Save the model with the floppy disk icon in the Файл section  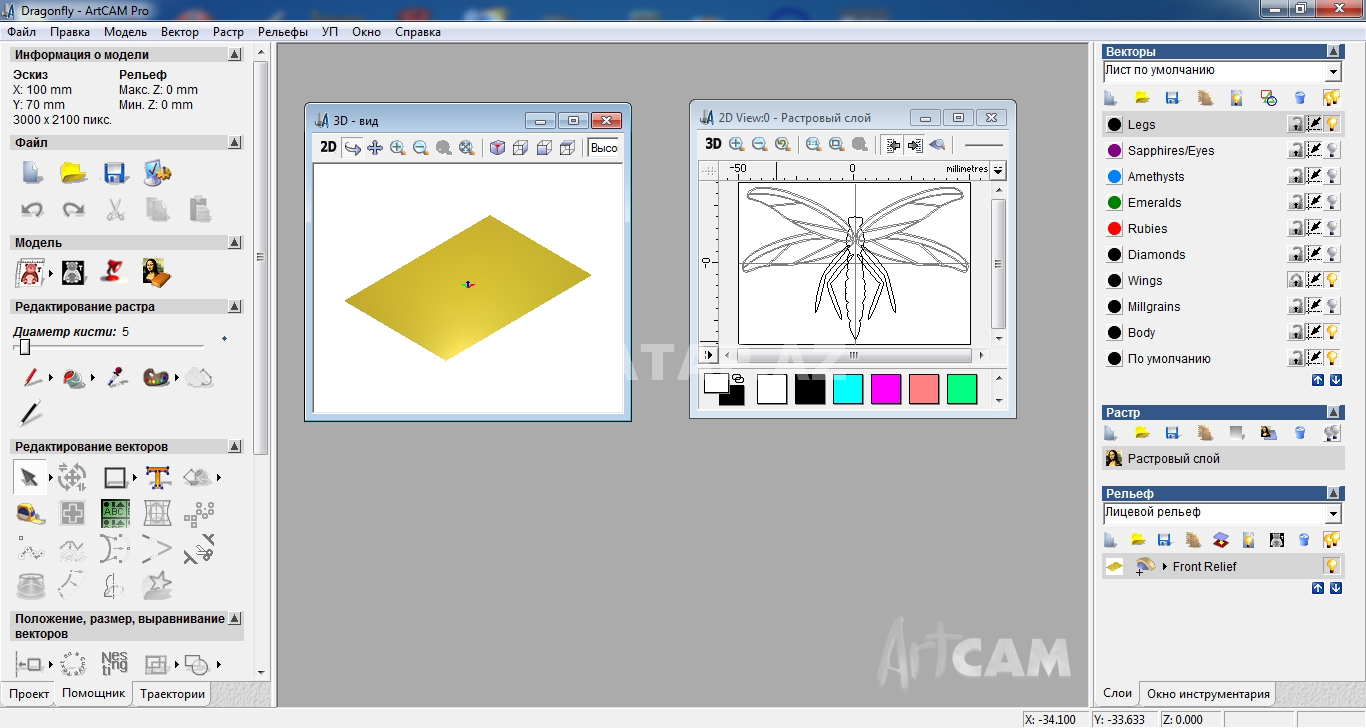click(116, 173)
